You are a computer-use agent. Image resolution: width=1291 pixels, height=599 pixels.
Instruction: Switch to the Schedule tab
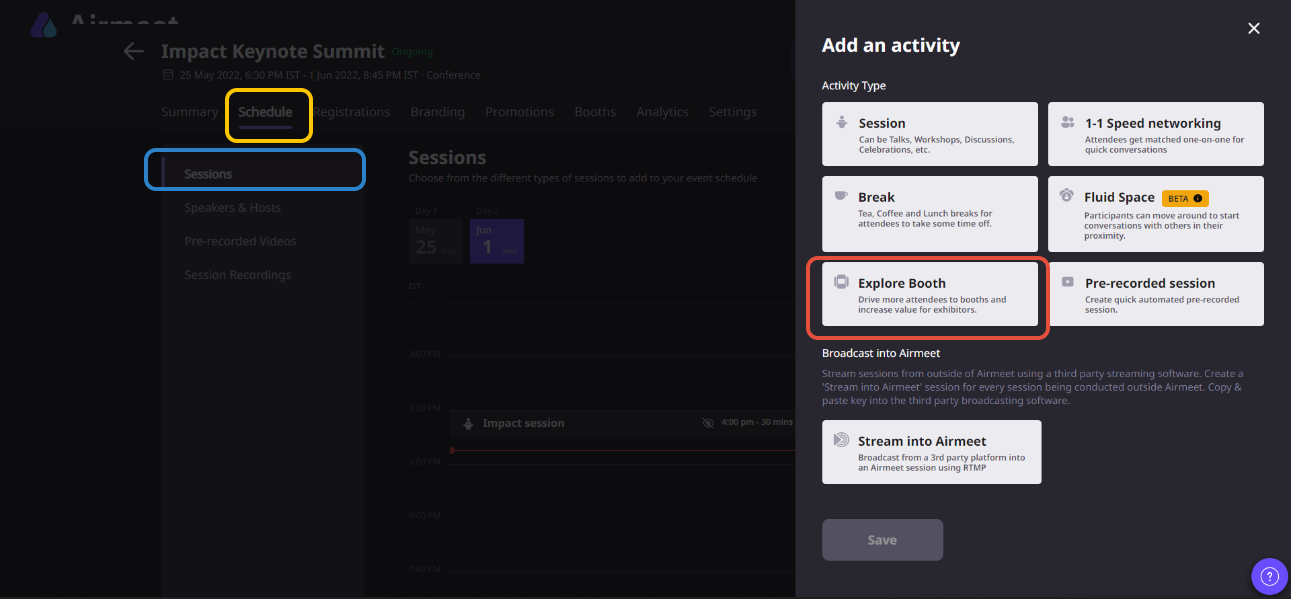click(x=265, y=112)
